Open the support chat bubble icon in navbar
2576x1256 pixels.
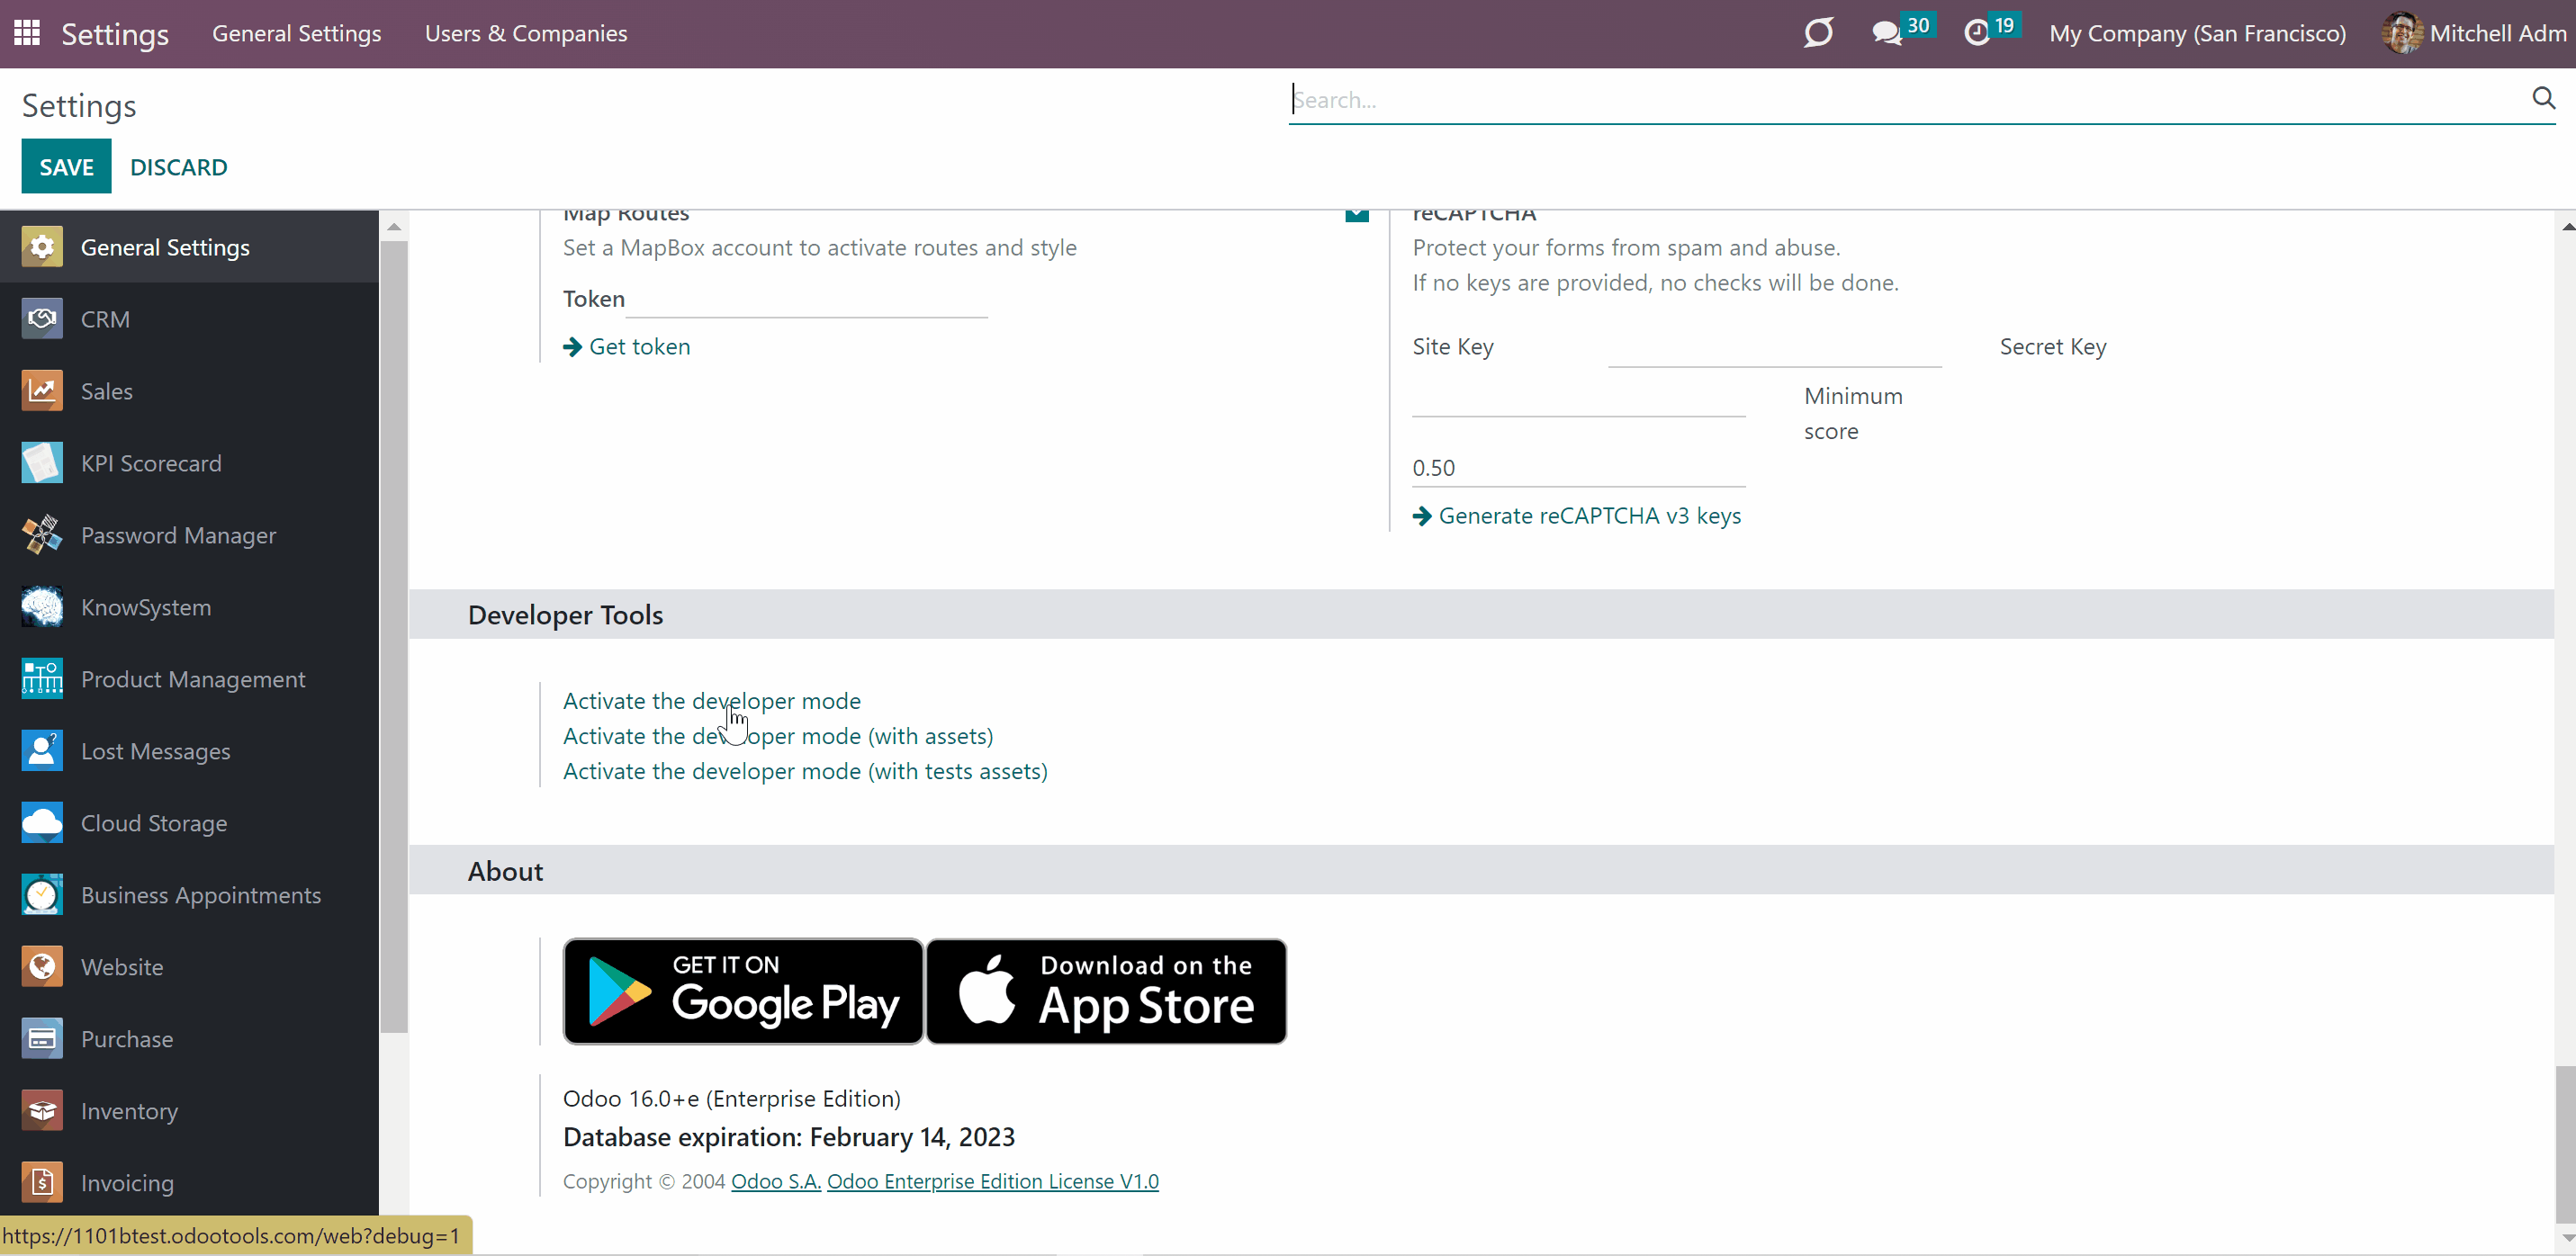click(x=1818, y=33)
